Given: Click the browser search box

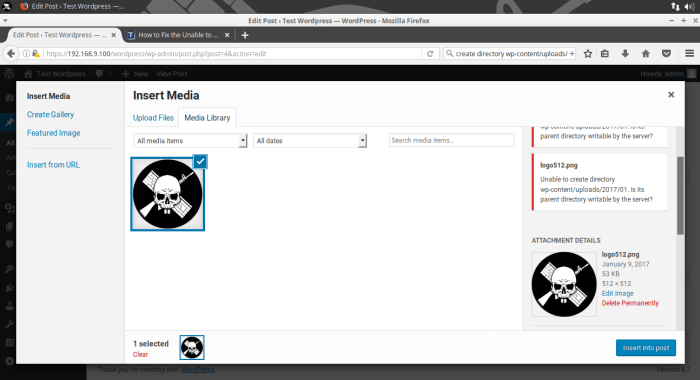Looking at the screenshot, I should pos(509,54).
